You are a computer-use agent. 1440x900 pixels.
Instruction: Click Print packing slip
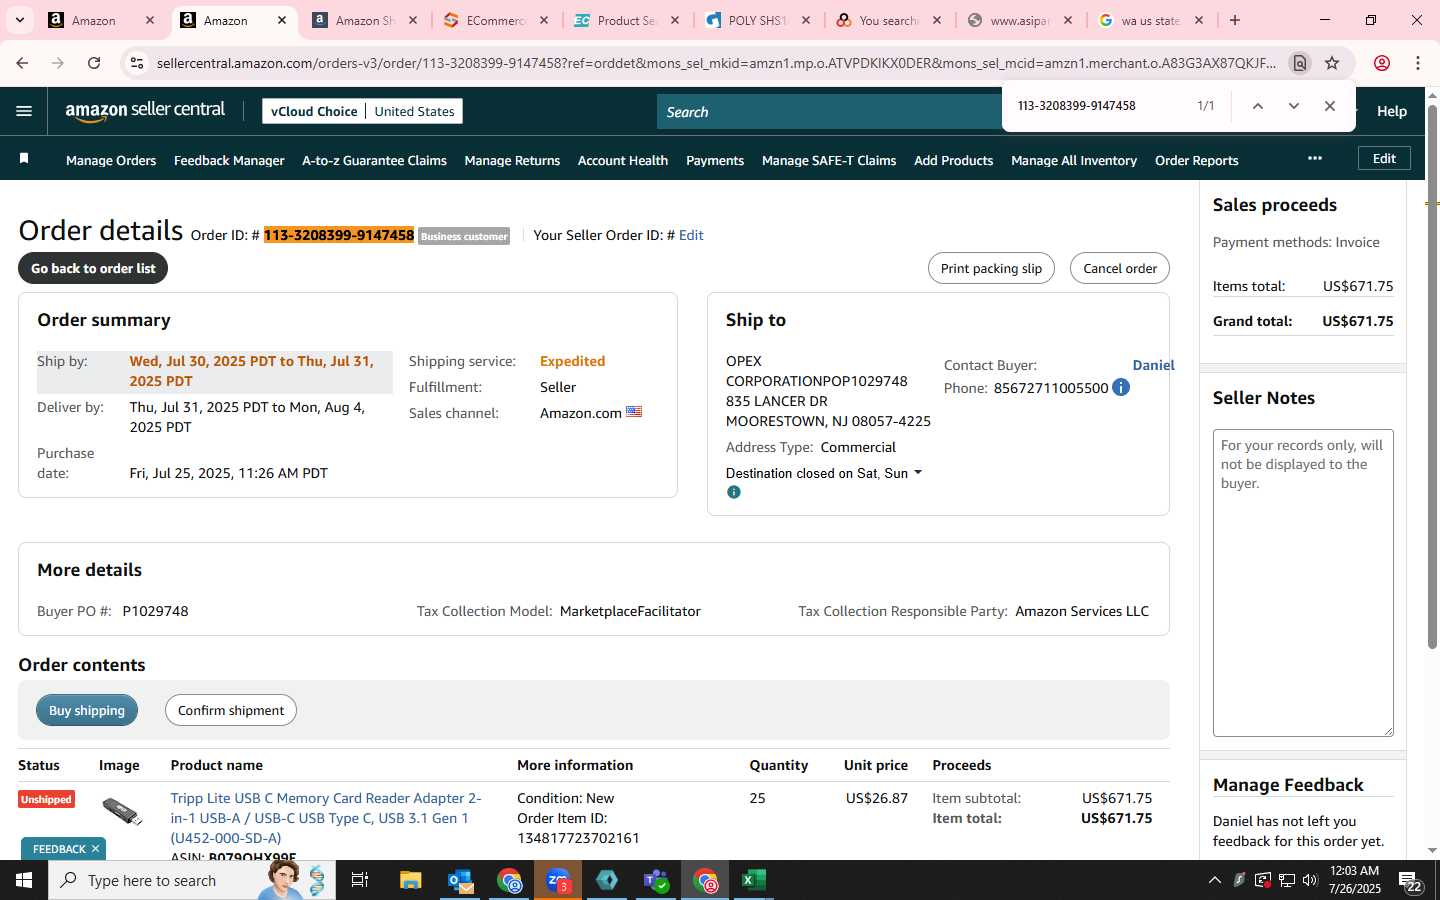click(991, 268)
